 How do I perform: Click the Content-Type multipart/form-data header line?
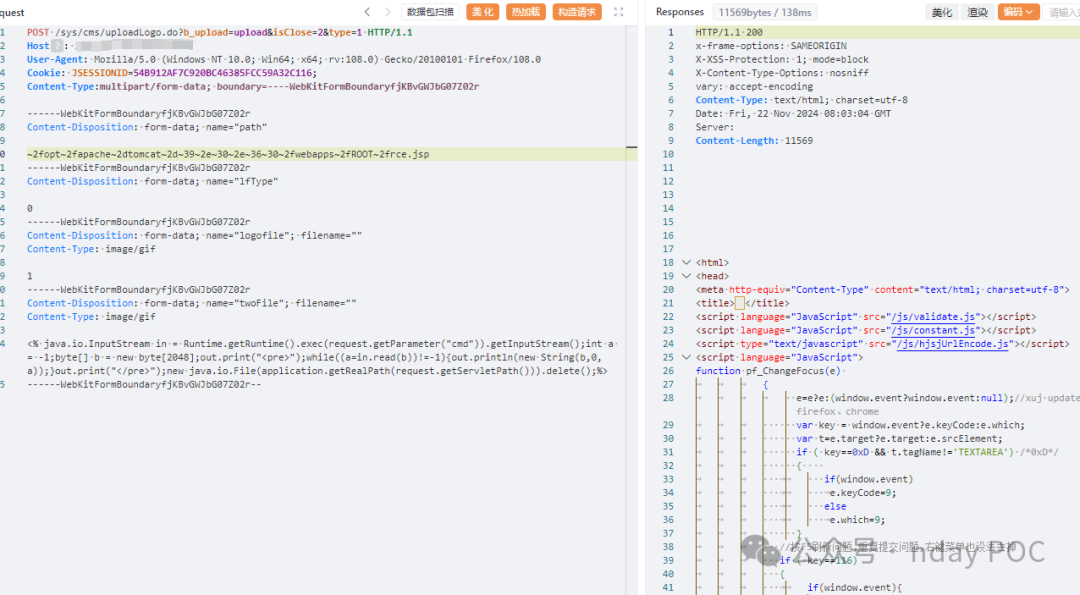pyautogui.click(x=253, y=87)
